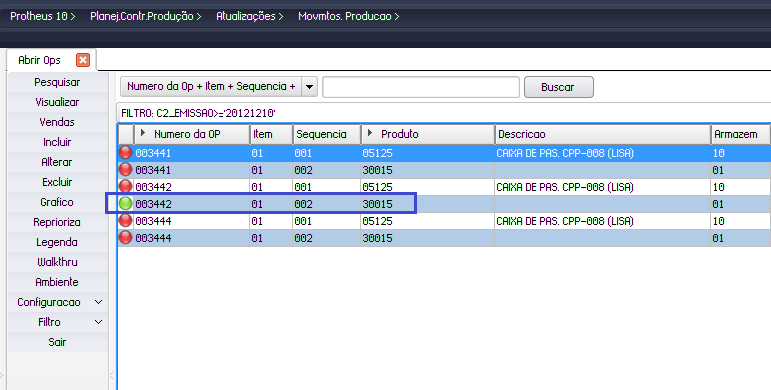The height and width of the screenshot is (390, 771).
Task: Choose Visualizar in side menu
Action: [x=58, y=102]
